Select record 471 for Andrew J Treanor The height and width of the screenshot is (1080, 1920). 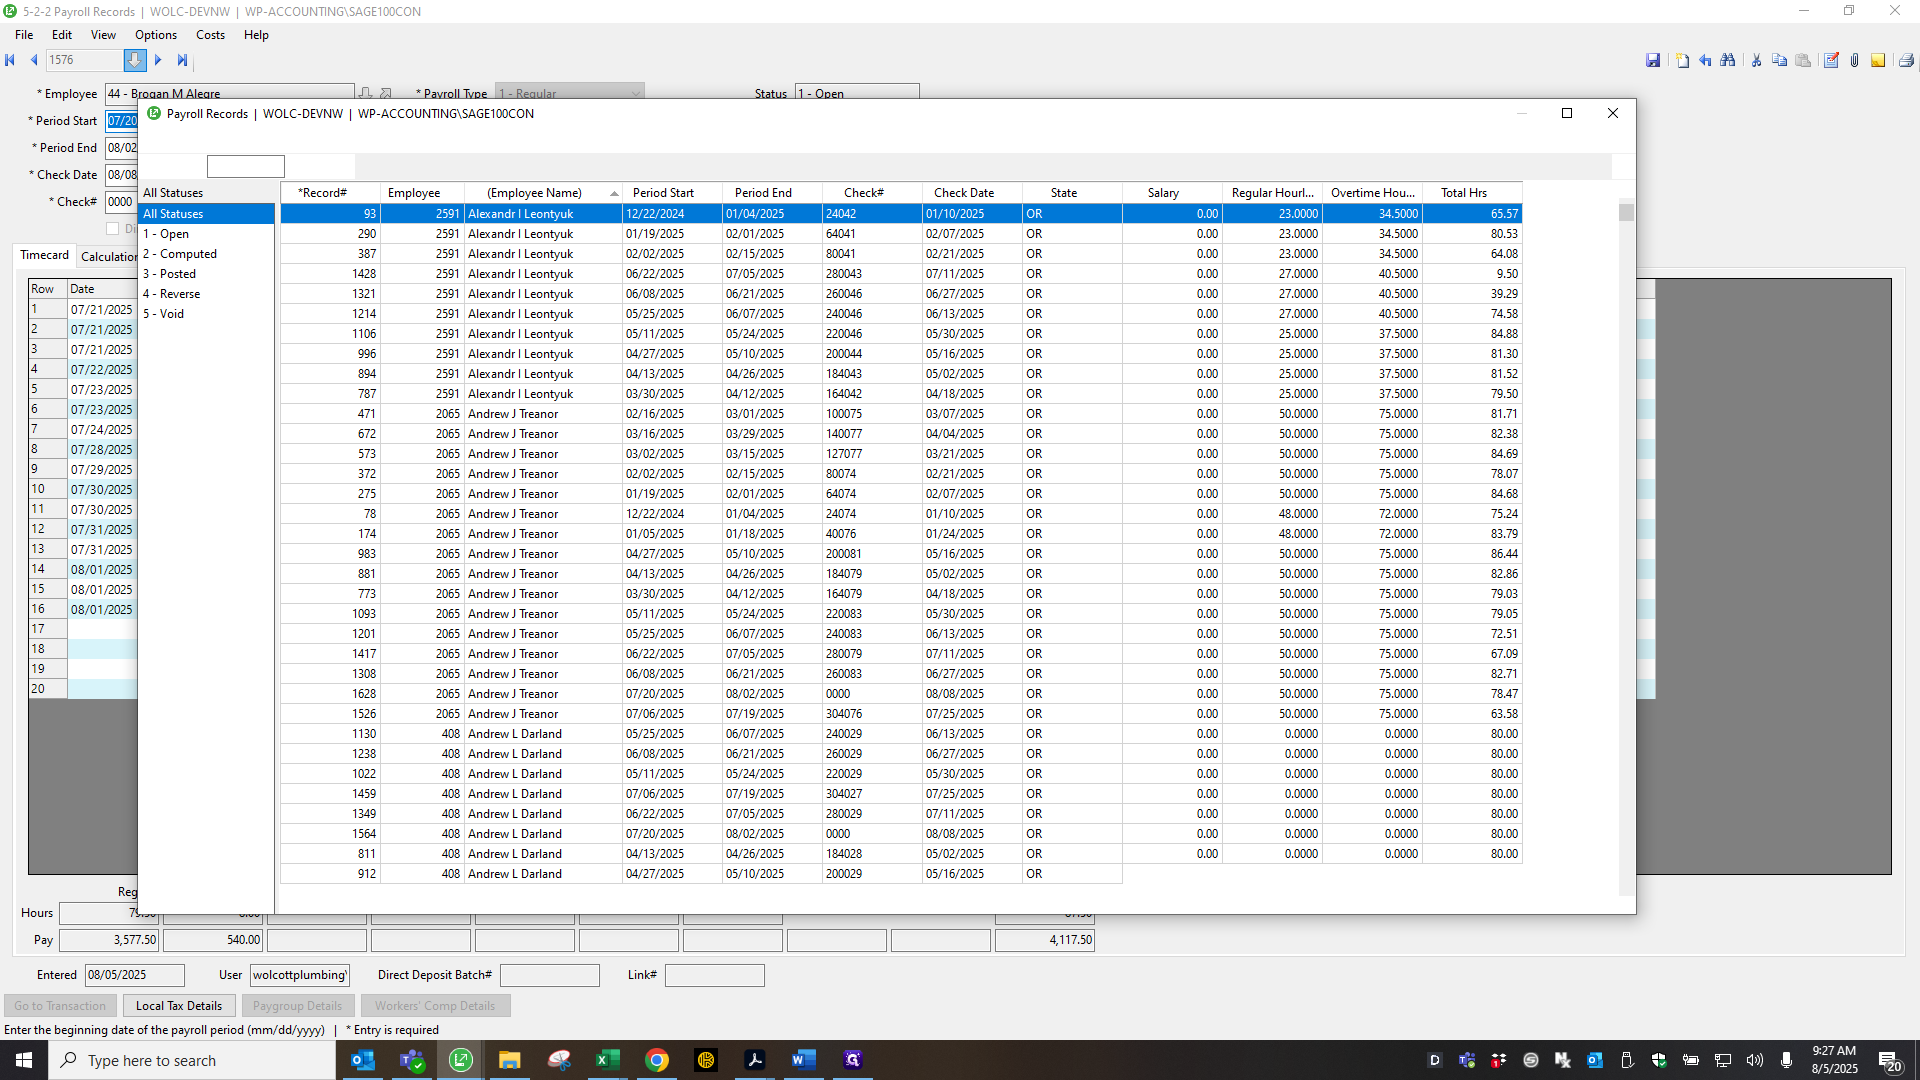tap(901, 414)
